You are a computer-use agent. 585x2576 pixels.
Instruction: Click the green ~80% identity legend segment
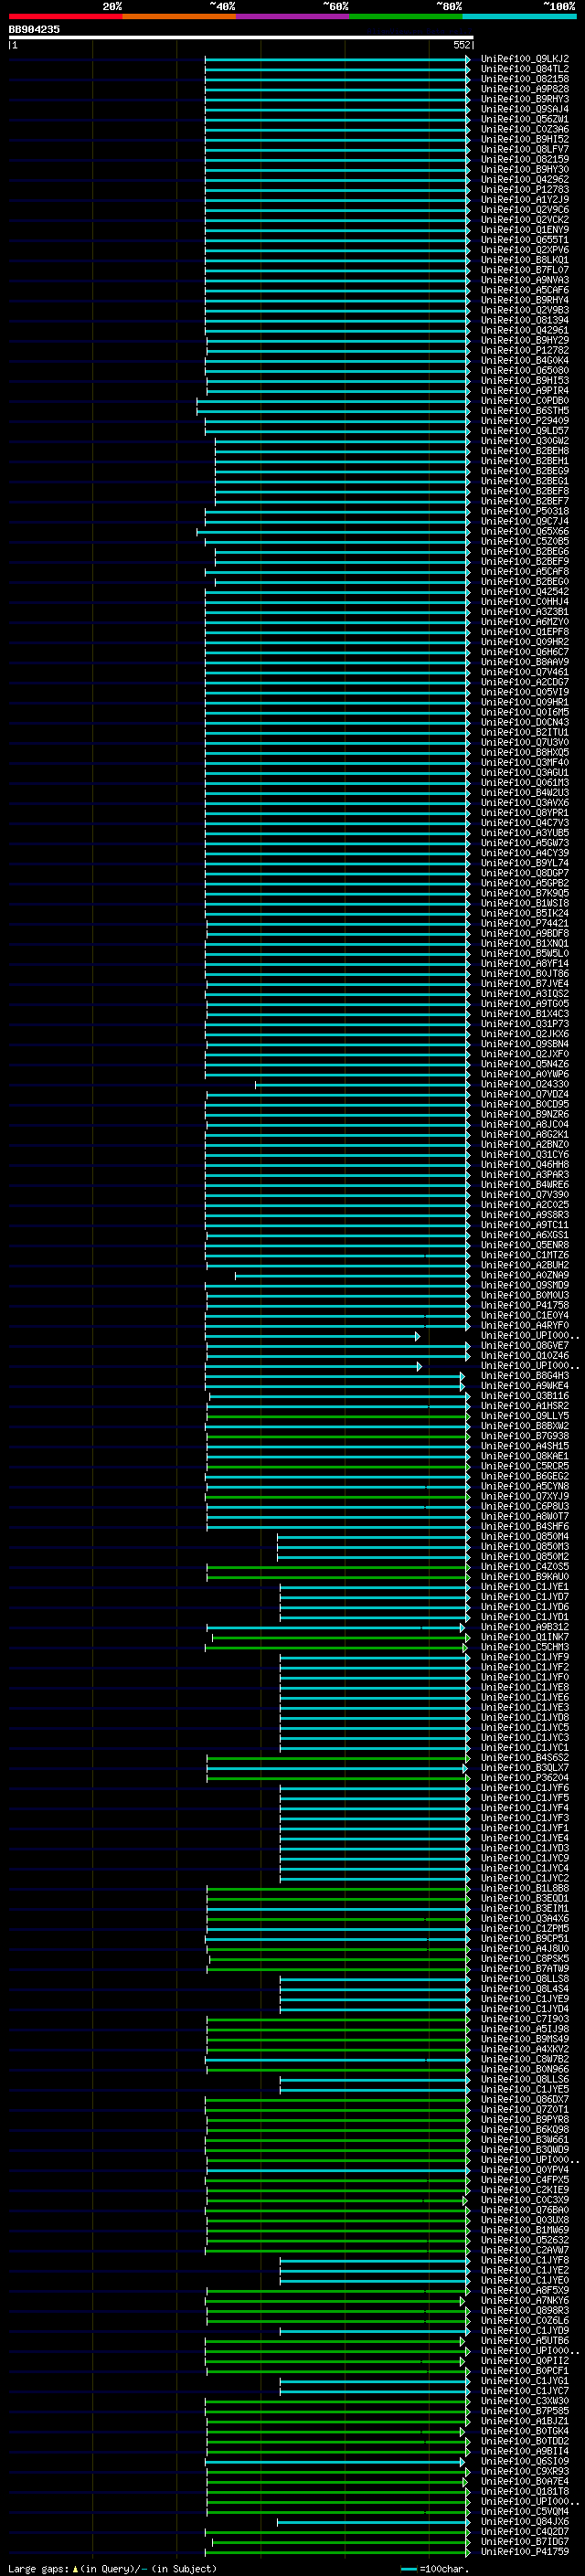(406, 16)
